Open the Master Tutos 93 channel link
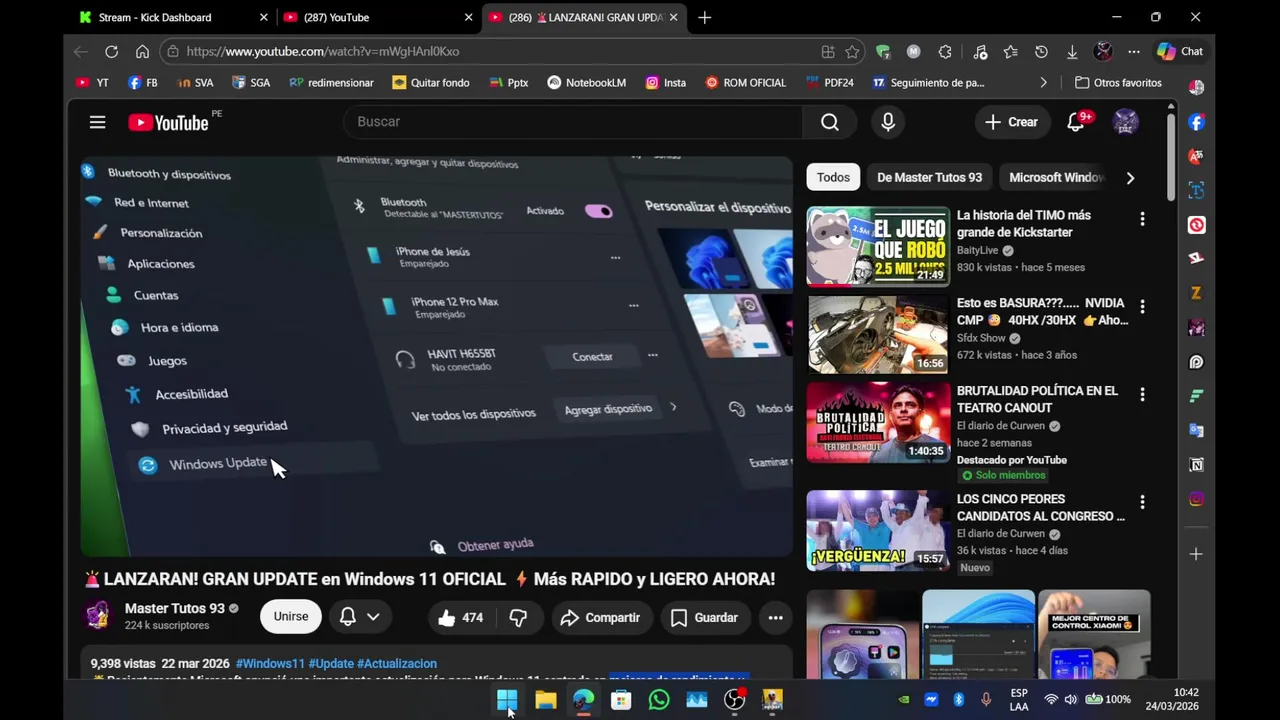Image resolution: width=1280 pixels, height=720 pixels. tap(174, 608)
